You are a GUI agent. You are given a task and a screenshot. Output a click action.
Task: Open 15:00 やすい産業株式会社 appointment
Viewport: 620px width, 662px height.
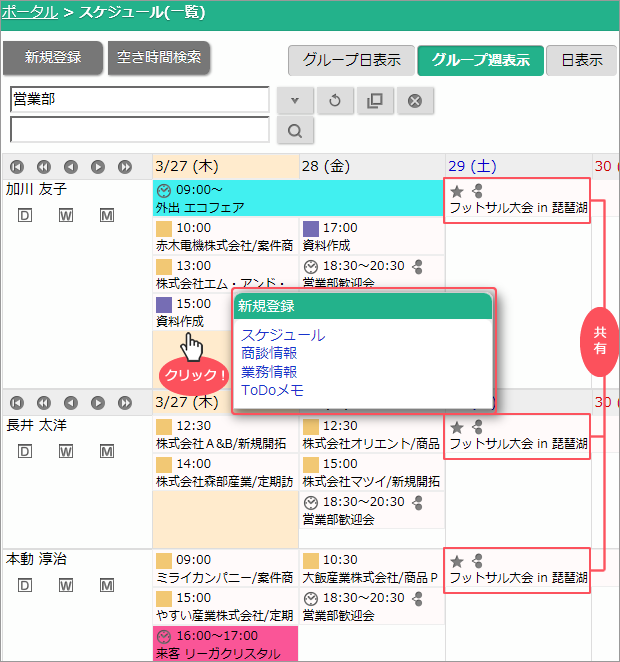tap(225, 606)
